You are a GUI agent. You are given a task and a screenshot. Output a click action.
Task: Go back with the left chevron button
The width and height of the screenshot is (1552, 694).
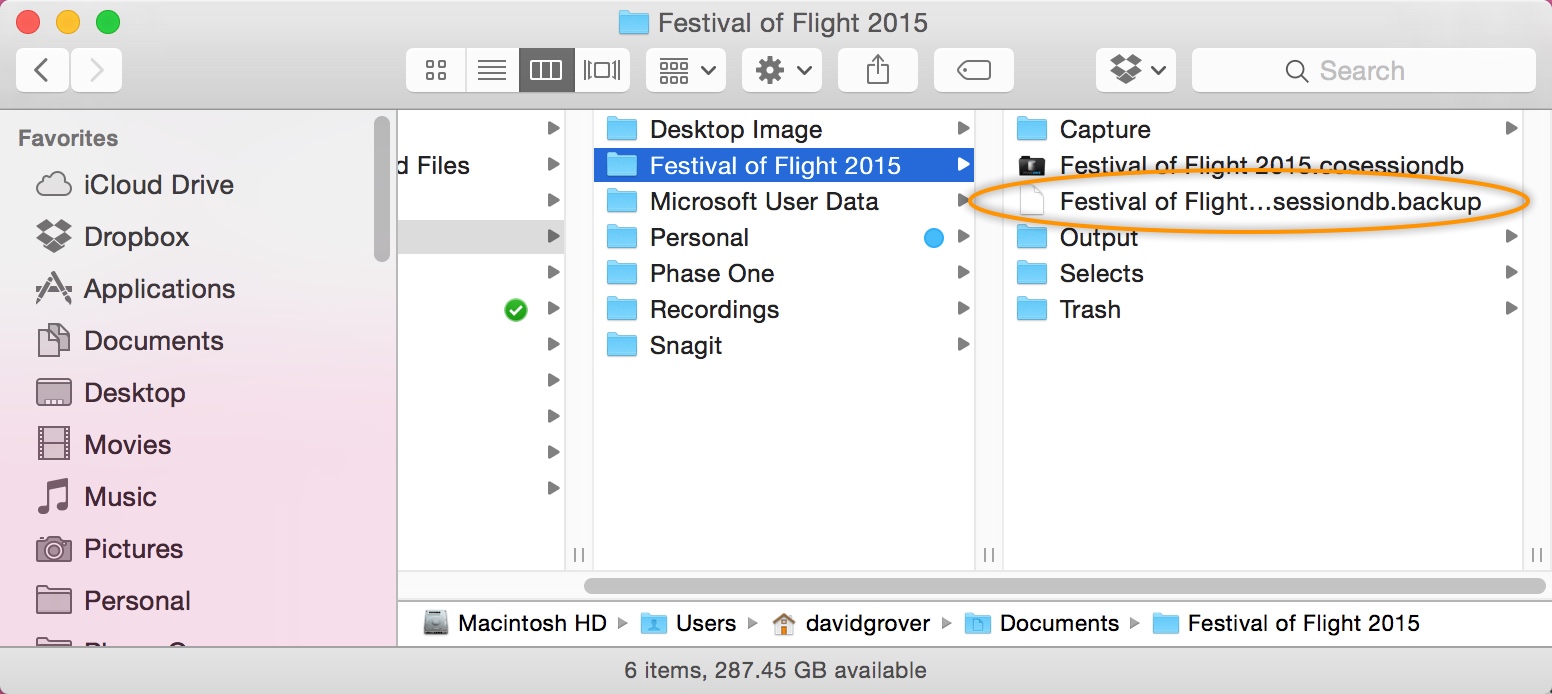(42, 70)
